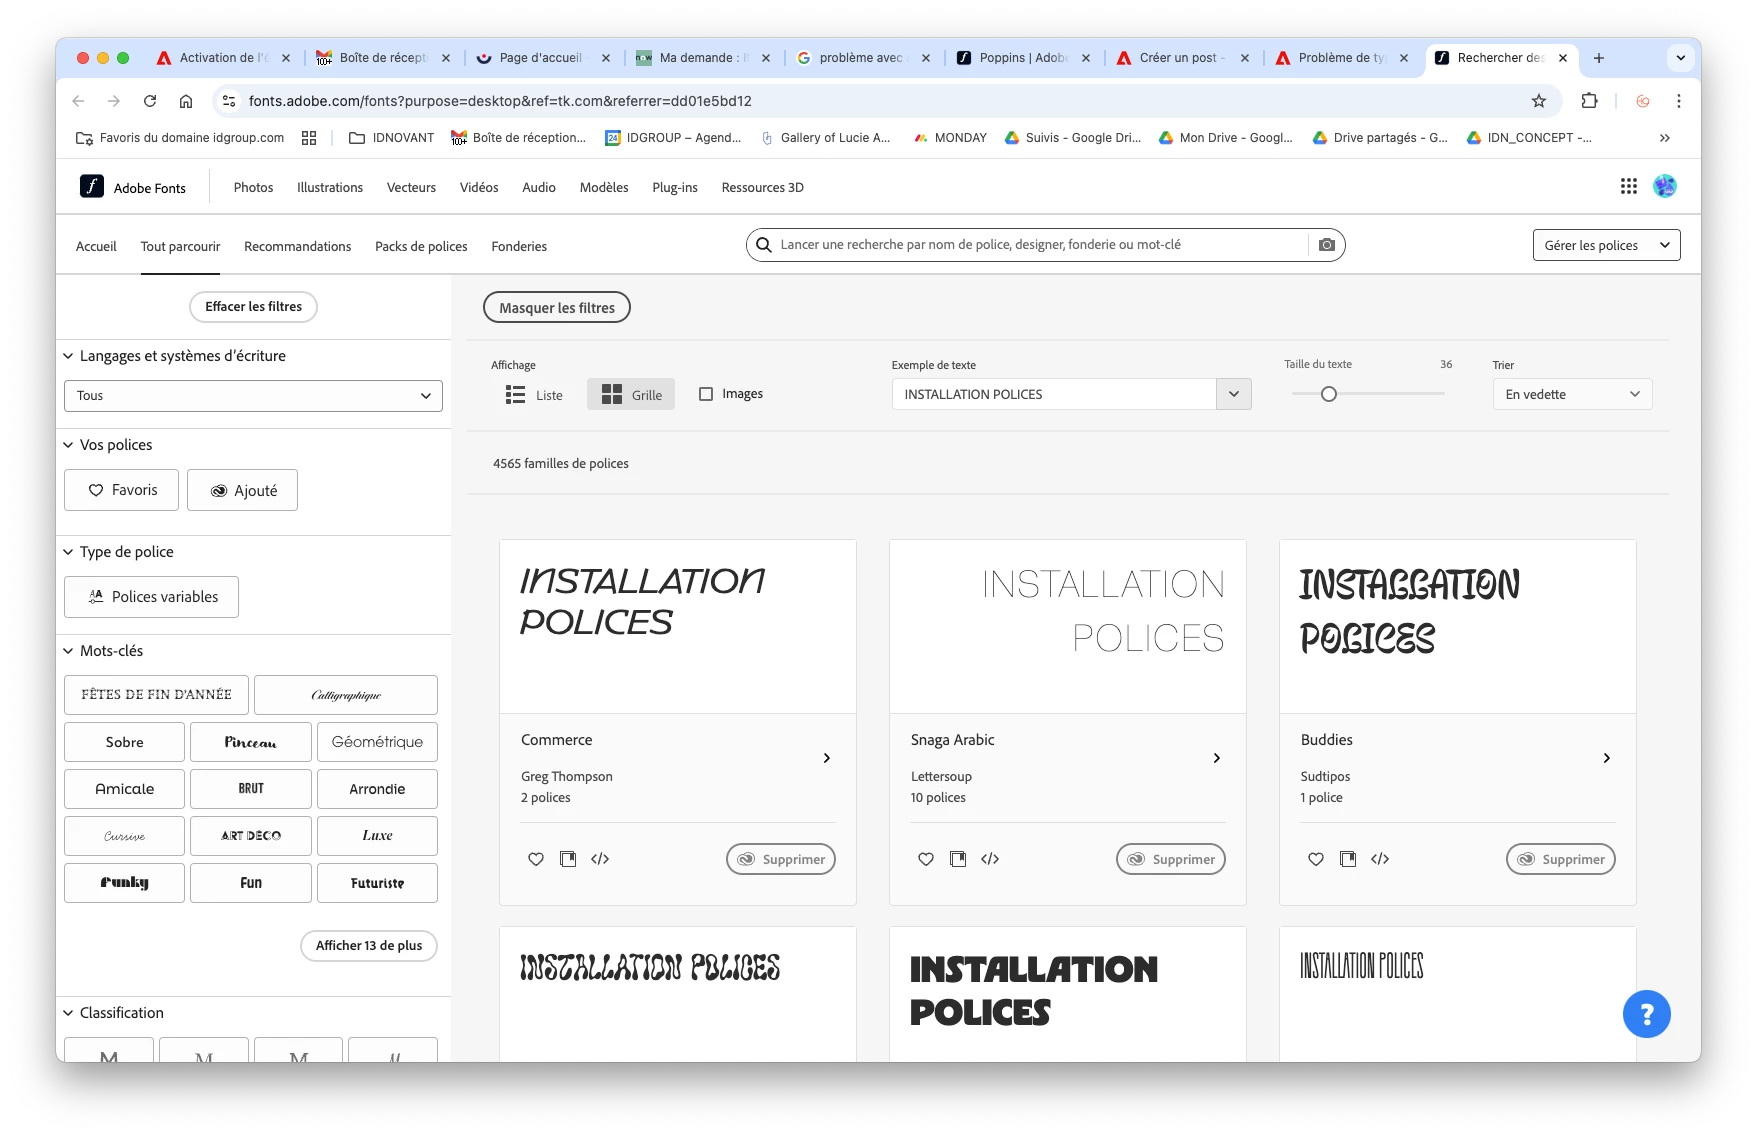Open the Tous languages dropdown
The image size is (1757, 1136).
(x=253, y=396)
